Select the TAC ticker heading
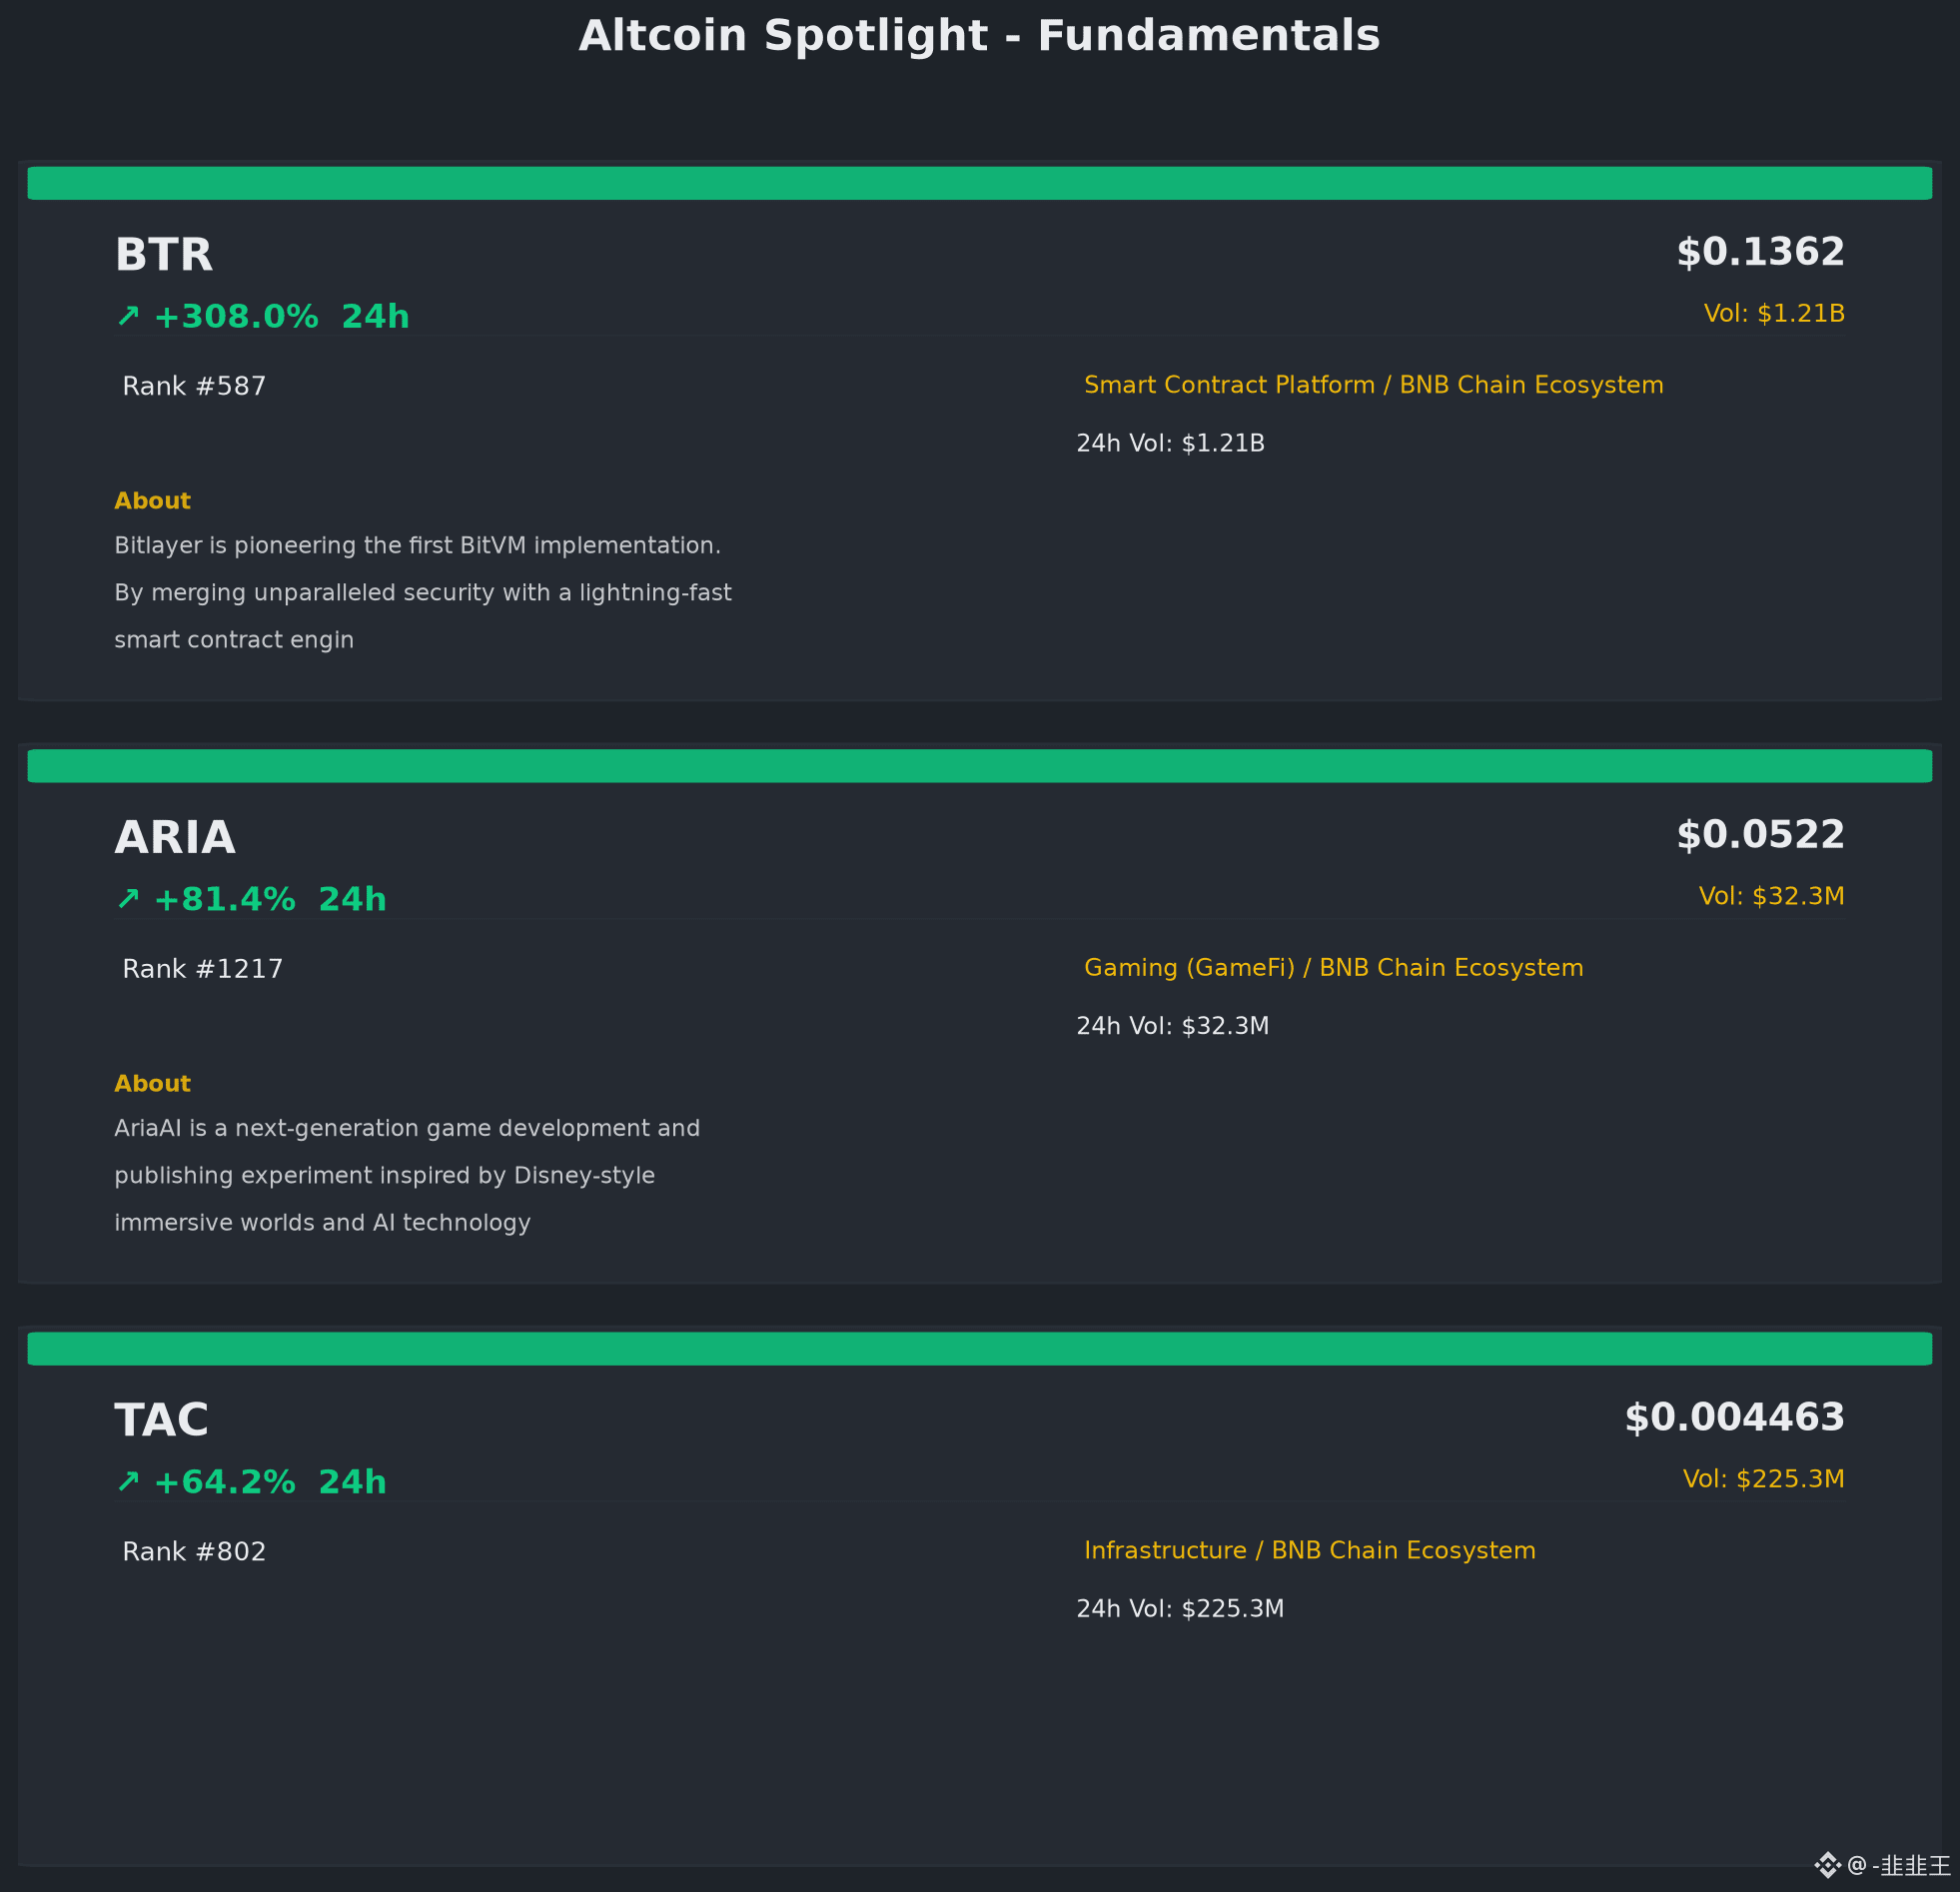 [x=161, y=1420]
